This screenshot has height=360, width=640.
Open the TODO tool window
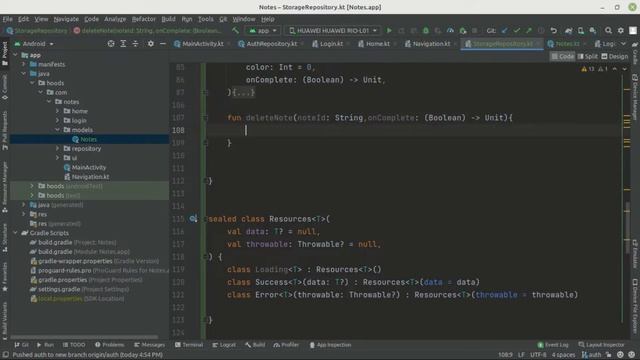74,345
